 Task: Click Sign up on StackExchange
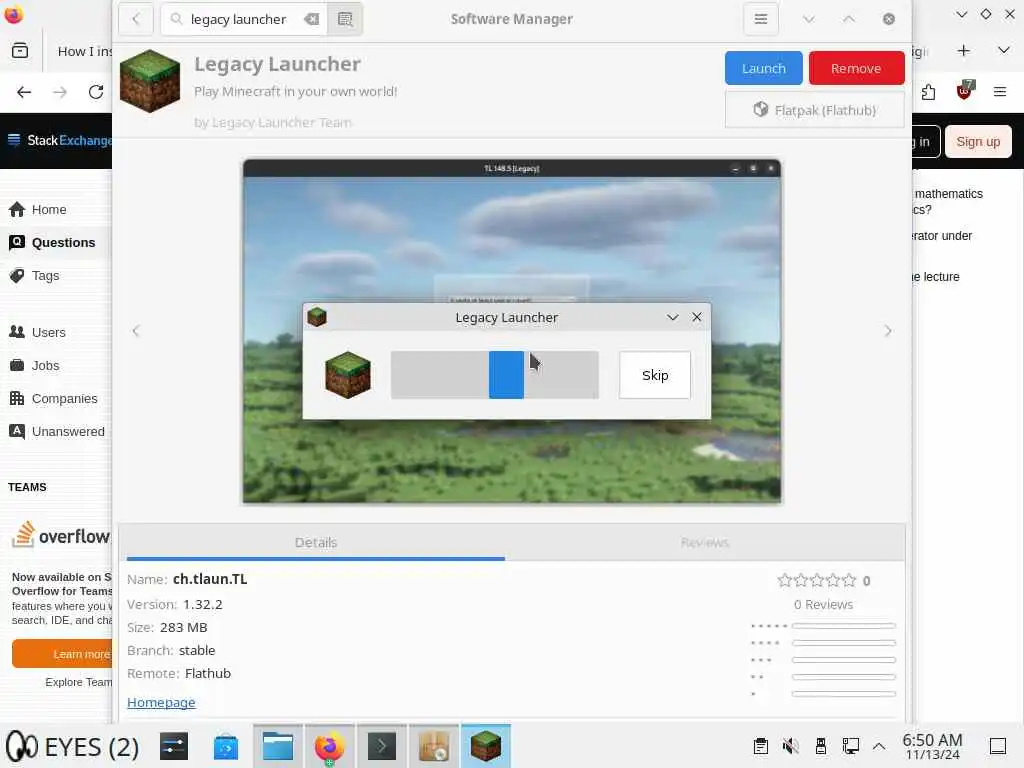(978, 141)
